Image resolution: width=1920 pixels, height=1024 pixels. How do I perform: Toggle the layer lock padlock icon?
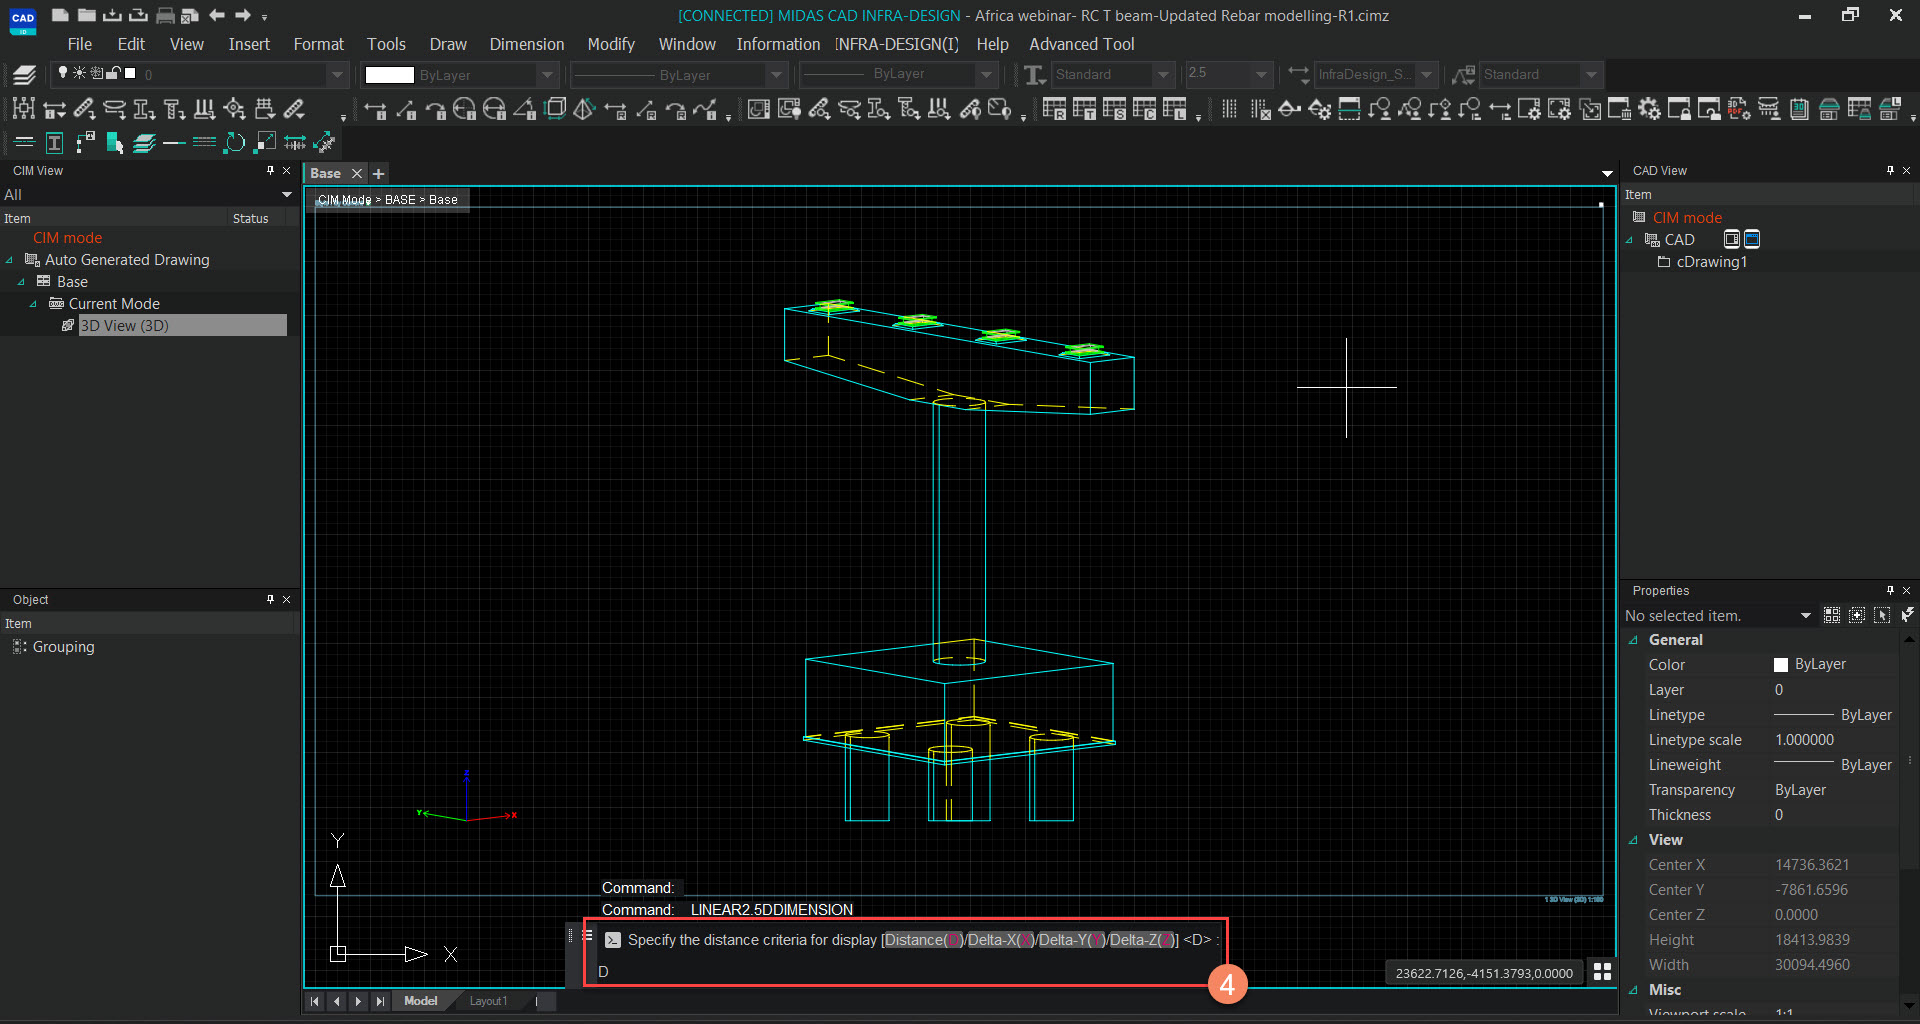(113, 73)
